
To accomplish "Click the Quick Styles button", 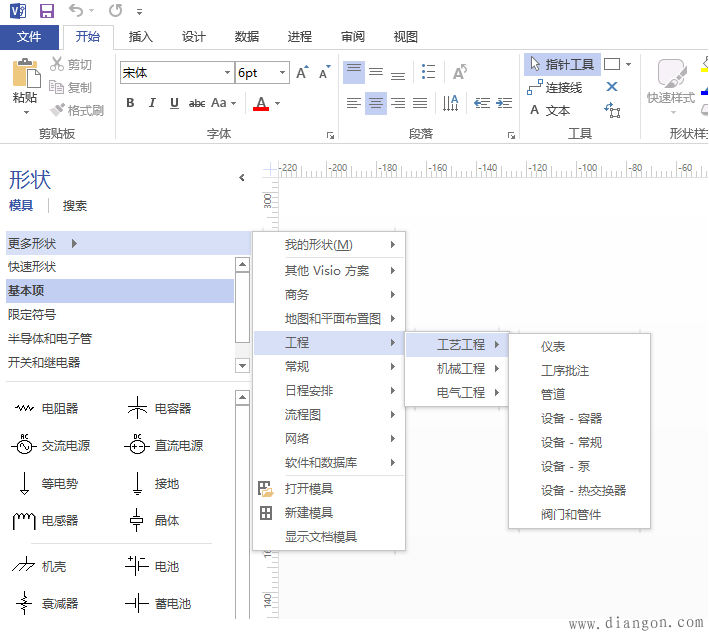I will [x=671, y=85].
